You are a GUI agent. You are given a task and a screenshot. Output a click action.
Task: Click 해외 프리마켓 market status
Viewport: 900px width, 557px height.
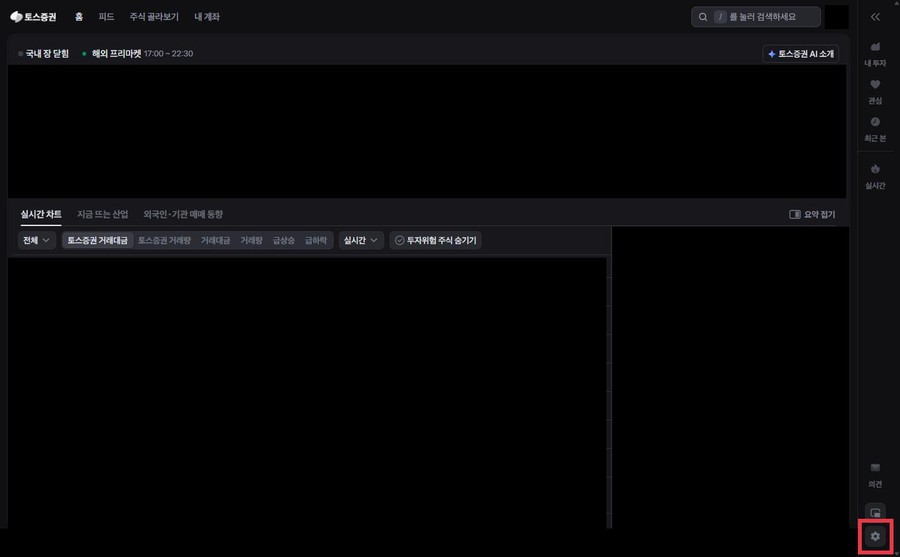[x=137, y=53]
